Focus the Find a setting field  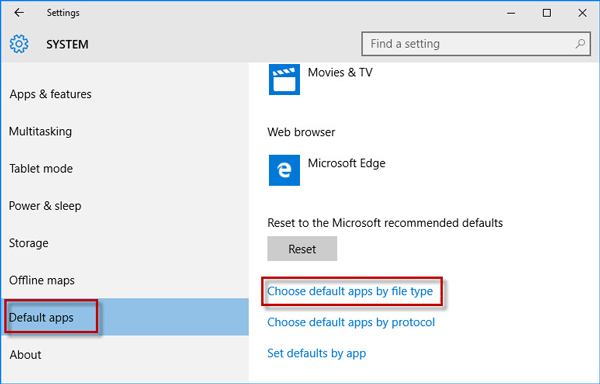[x=476, y=44]
